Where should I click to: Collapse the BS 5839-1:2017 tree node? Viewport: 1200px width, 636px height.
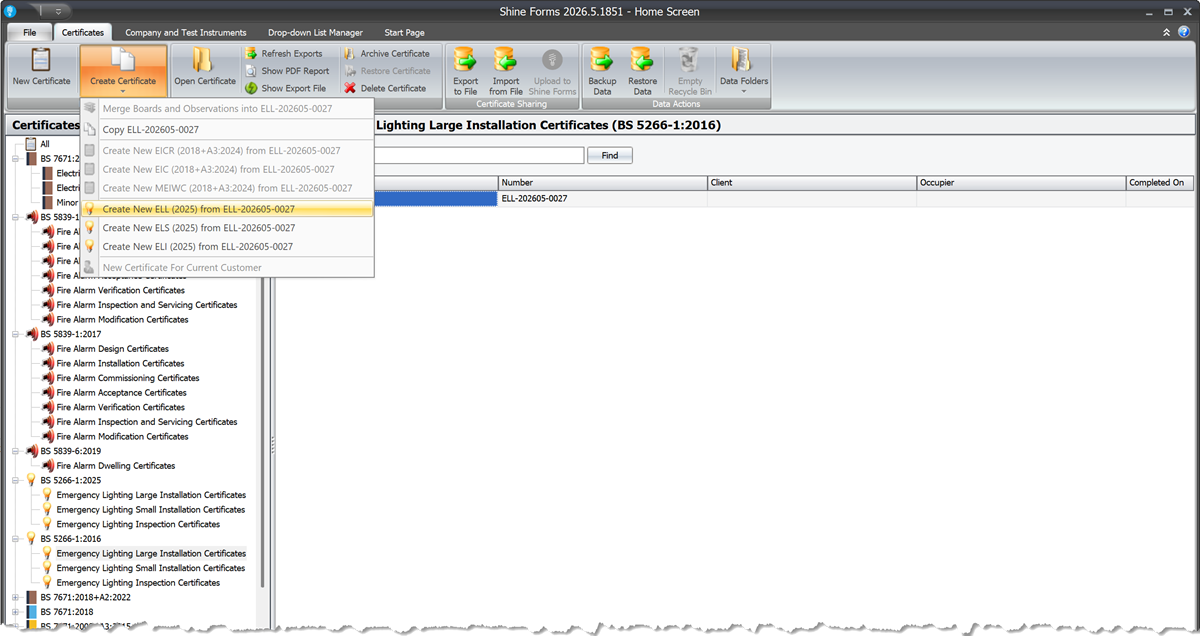[x=15, y=334]
